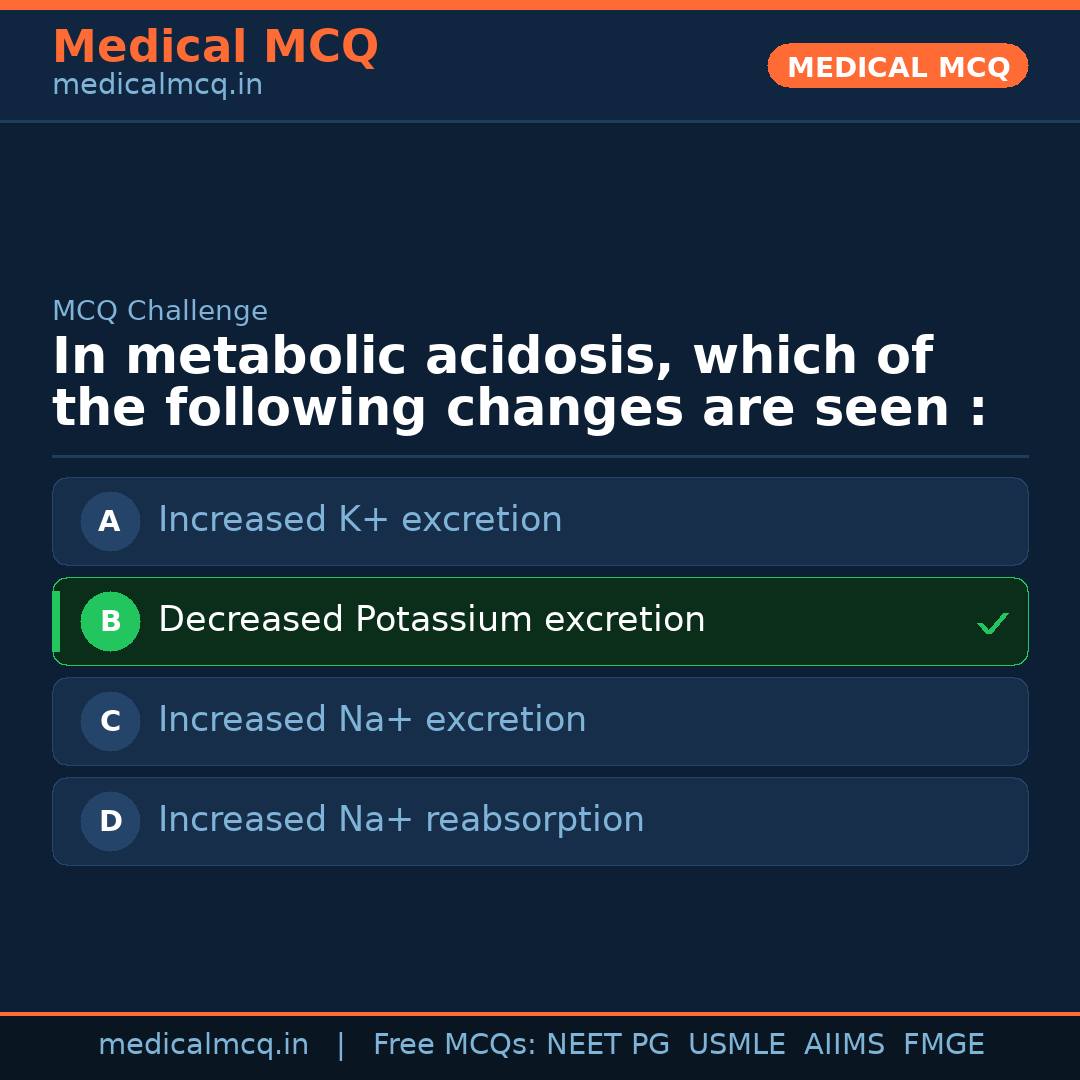The height and width of the screenshot is (1080, 1080).
Task: Click the circular A option badge
Action: tap(110, 521)
